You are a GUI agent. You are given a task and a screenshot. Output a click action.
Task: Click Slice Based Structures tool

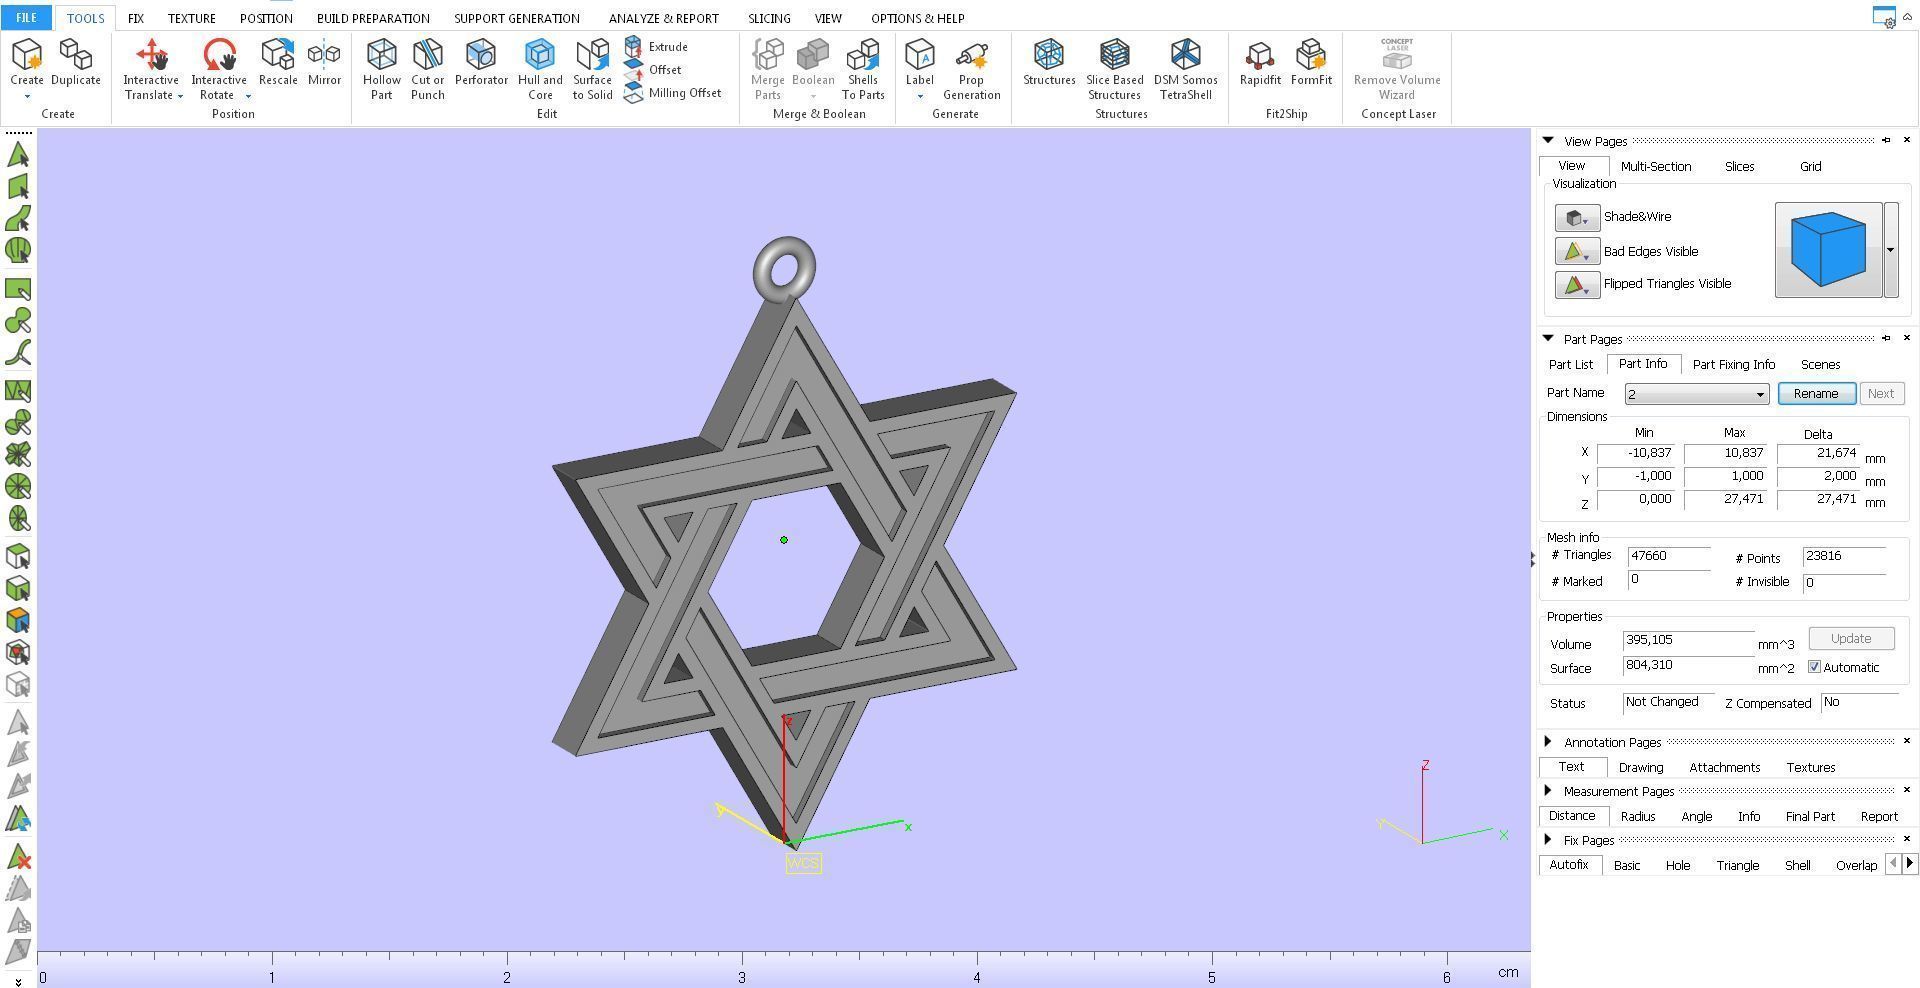pyautogui.click(x=1114, y=68)
